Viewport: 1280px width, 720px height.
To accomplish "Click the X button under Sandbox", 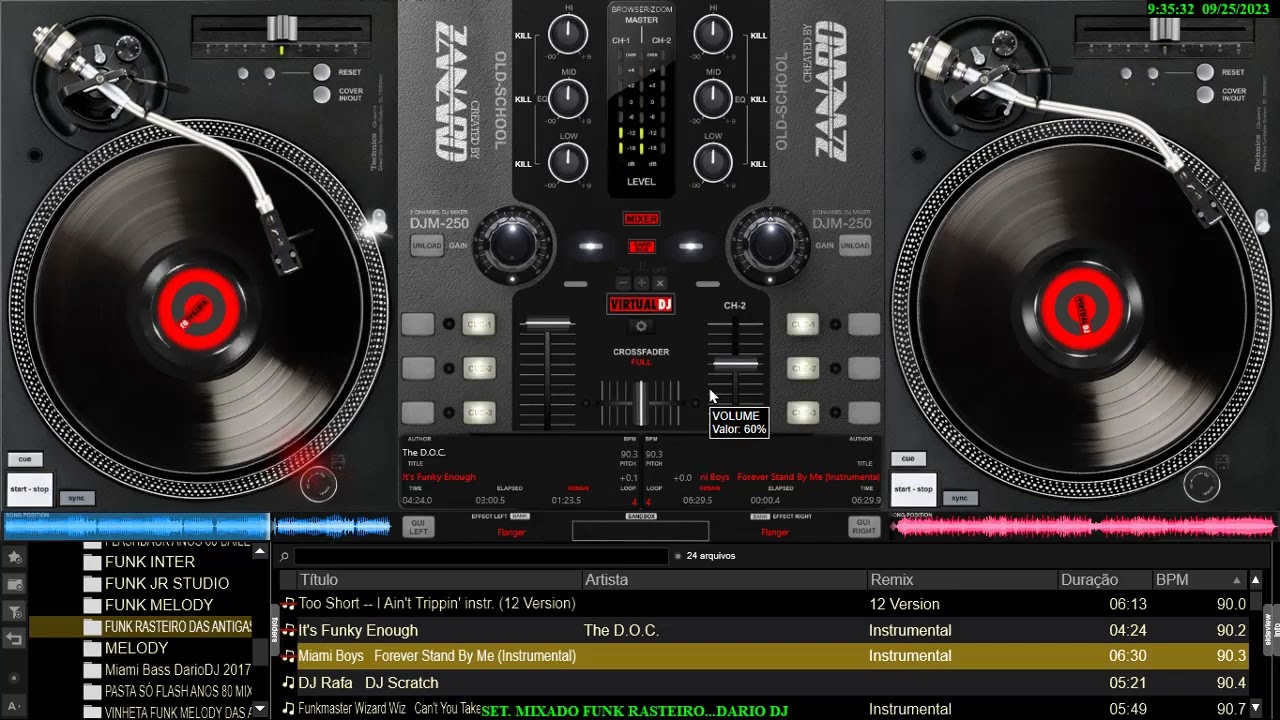I will click(x=659, y=283).
